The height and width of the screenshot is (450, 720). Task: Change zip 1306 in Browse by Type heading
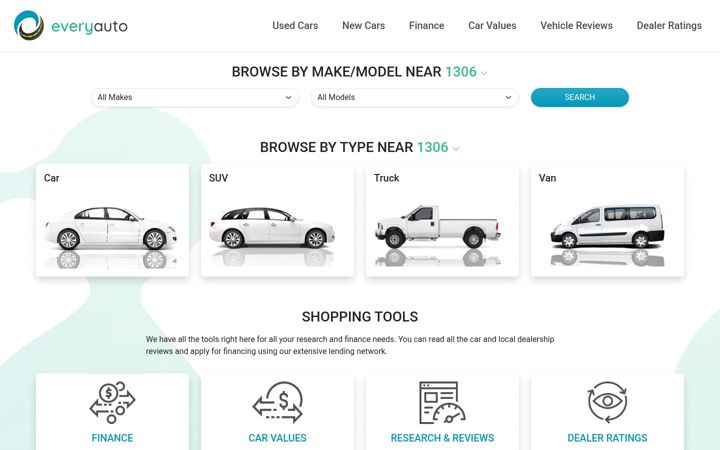click(438, 147)
